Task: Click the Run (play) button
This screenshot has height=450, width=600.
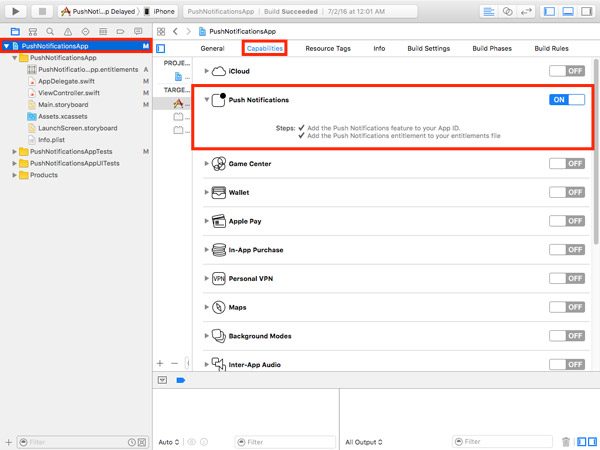Action: 16,11
